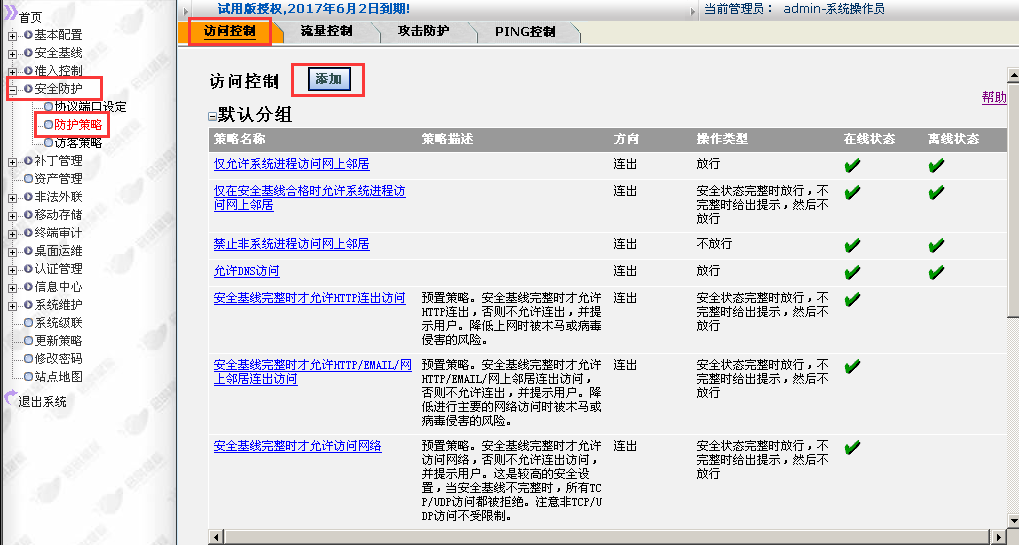
Task: Click offline status checkmark for 禁止非系统进程访问网上邻居
Action: pos(936,245)
